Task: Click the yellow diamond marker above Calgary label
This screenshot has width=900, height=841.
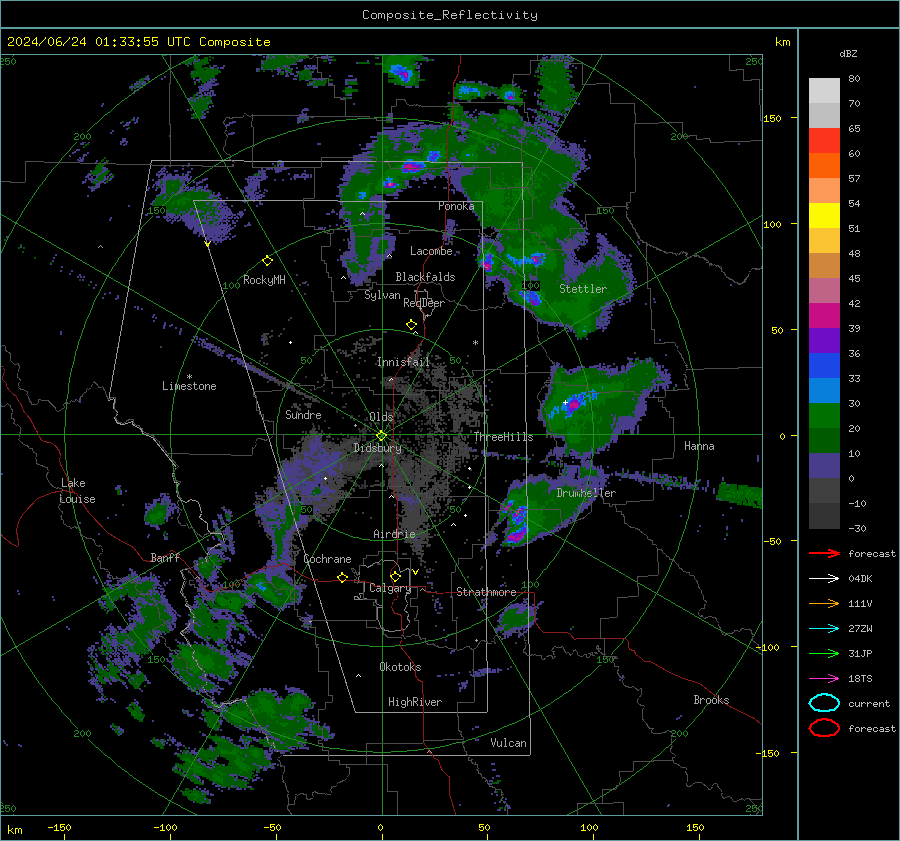Action: point(395,576)
